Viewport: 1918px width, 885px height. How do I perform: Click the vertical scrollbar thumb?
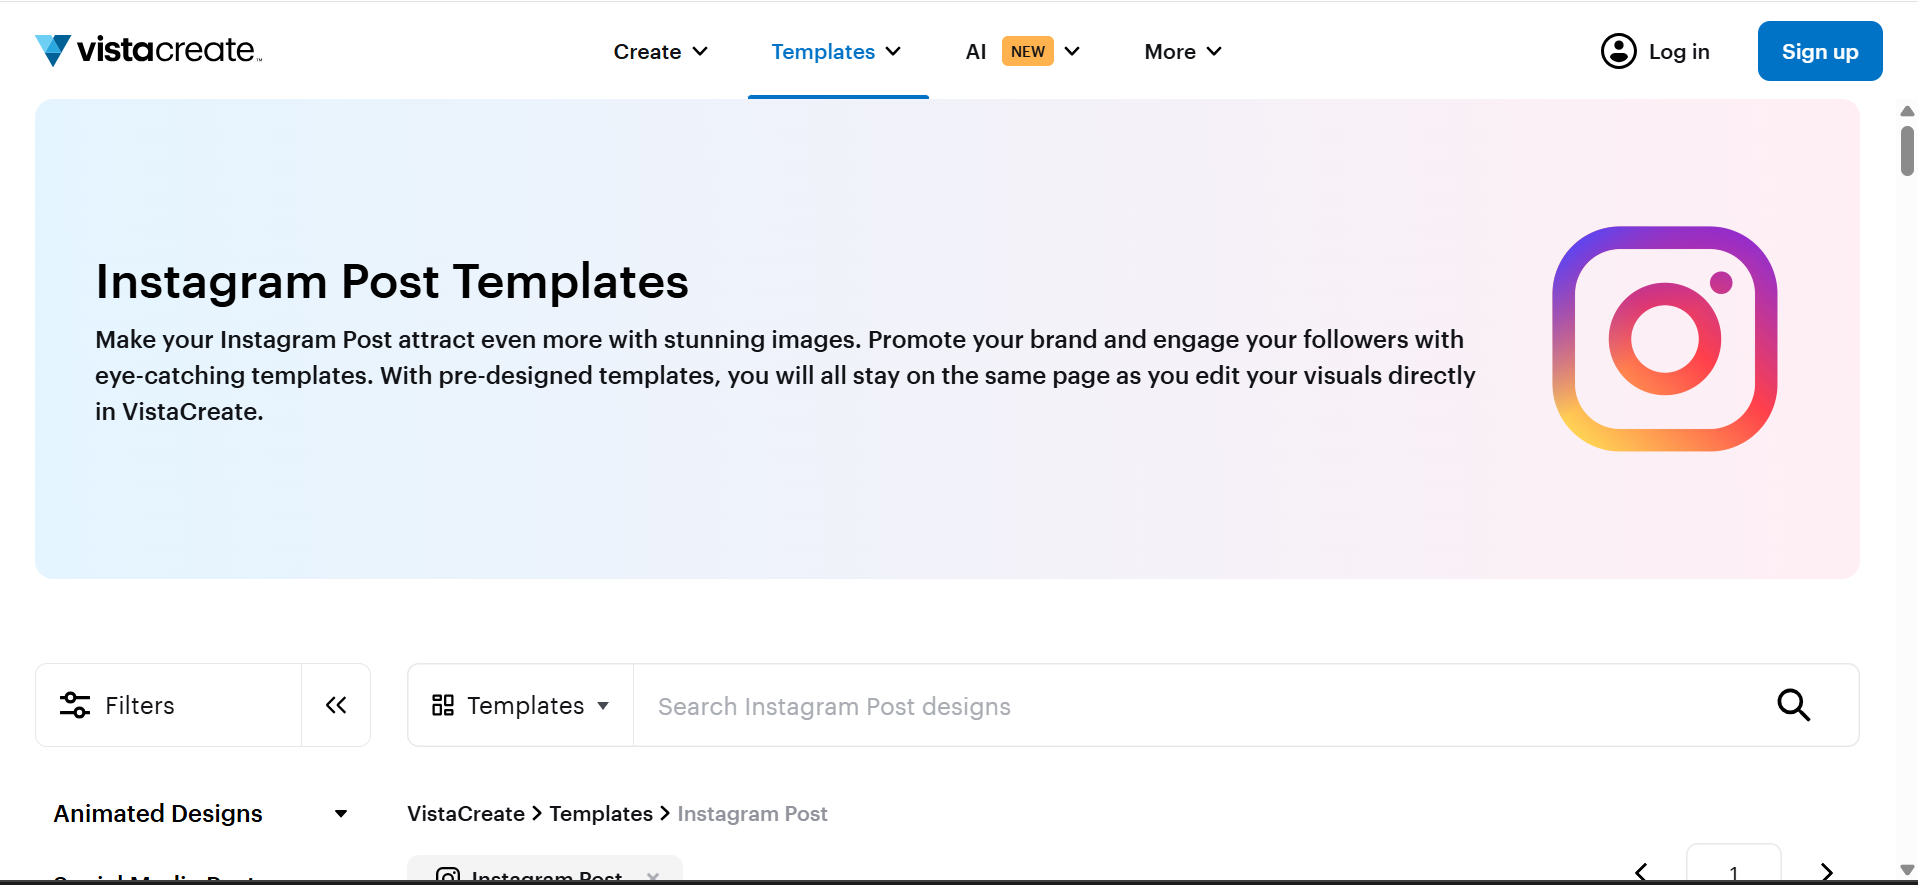tap(1907, 151)
